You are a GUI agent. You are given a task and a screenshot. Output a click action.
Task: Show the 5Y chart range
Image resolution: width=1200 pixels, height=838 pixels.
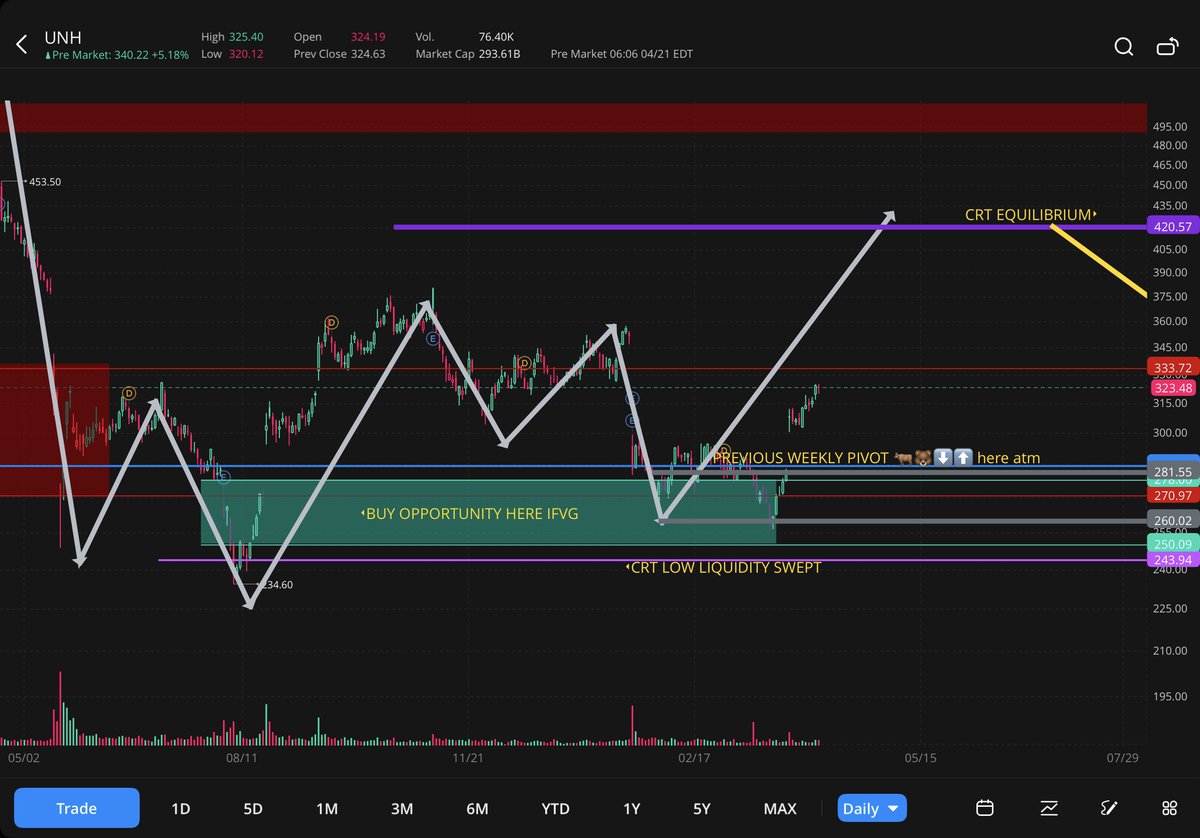(x=702, y=808)
